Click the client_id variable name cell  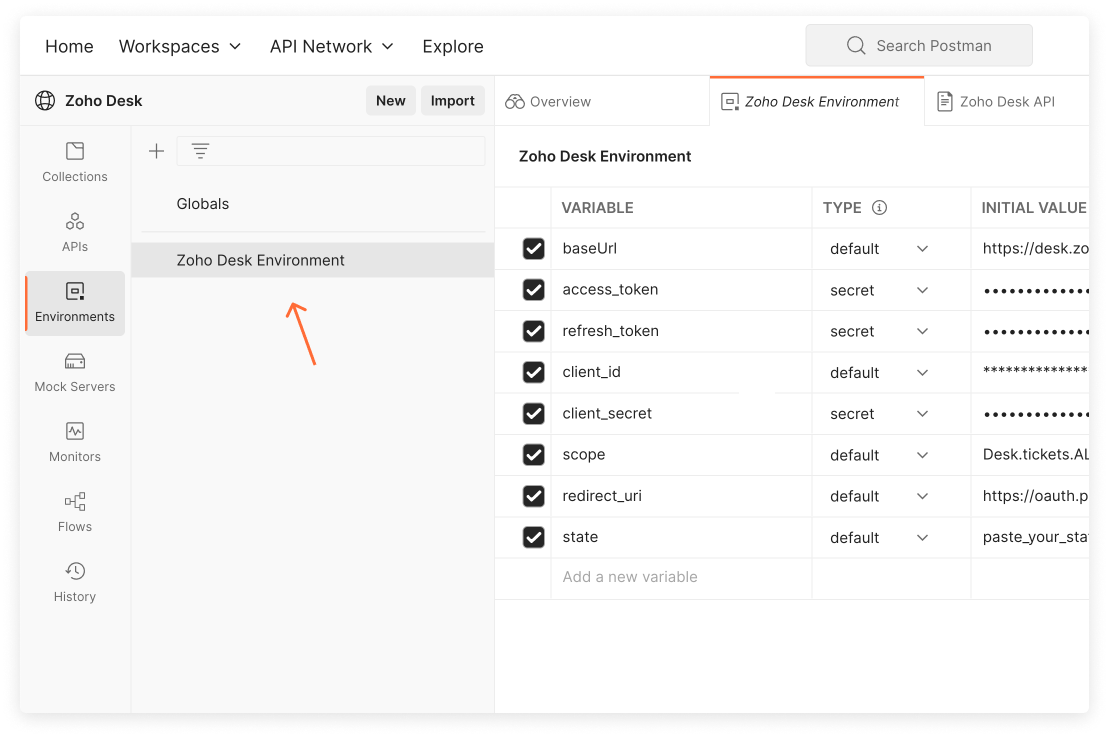(681, 372)
